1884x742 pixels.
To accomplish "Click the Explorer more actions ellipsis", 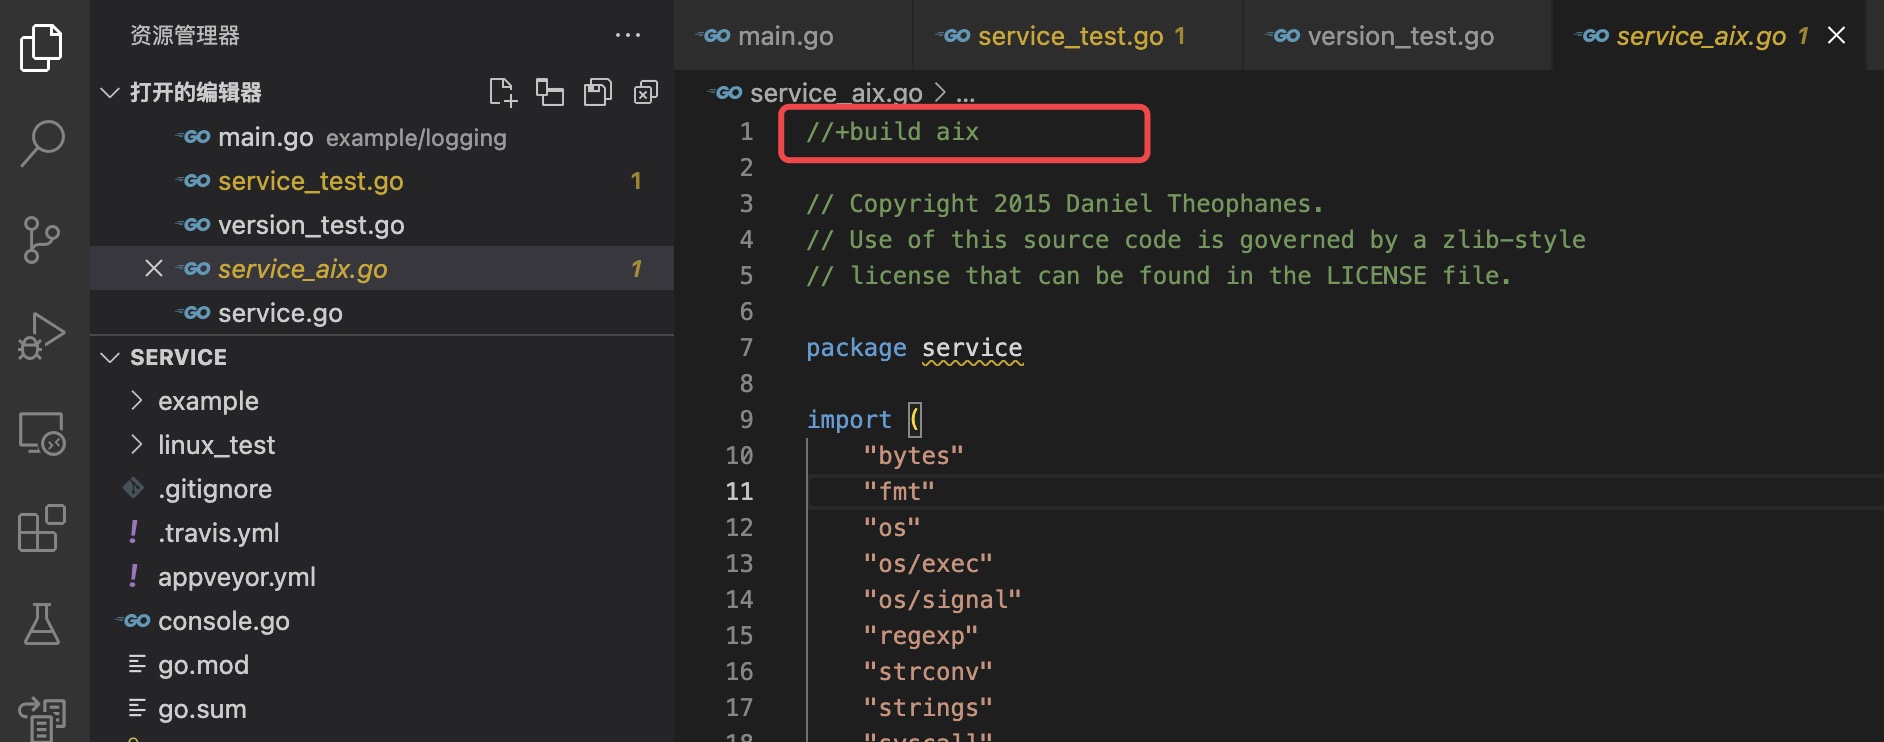I will click(x=628, y=35).
